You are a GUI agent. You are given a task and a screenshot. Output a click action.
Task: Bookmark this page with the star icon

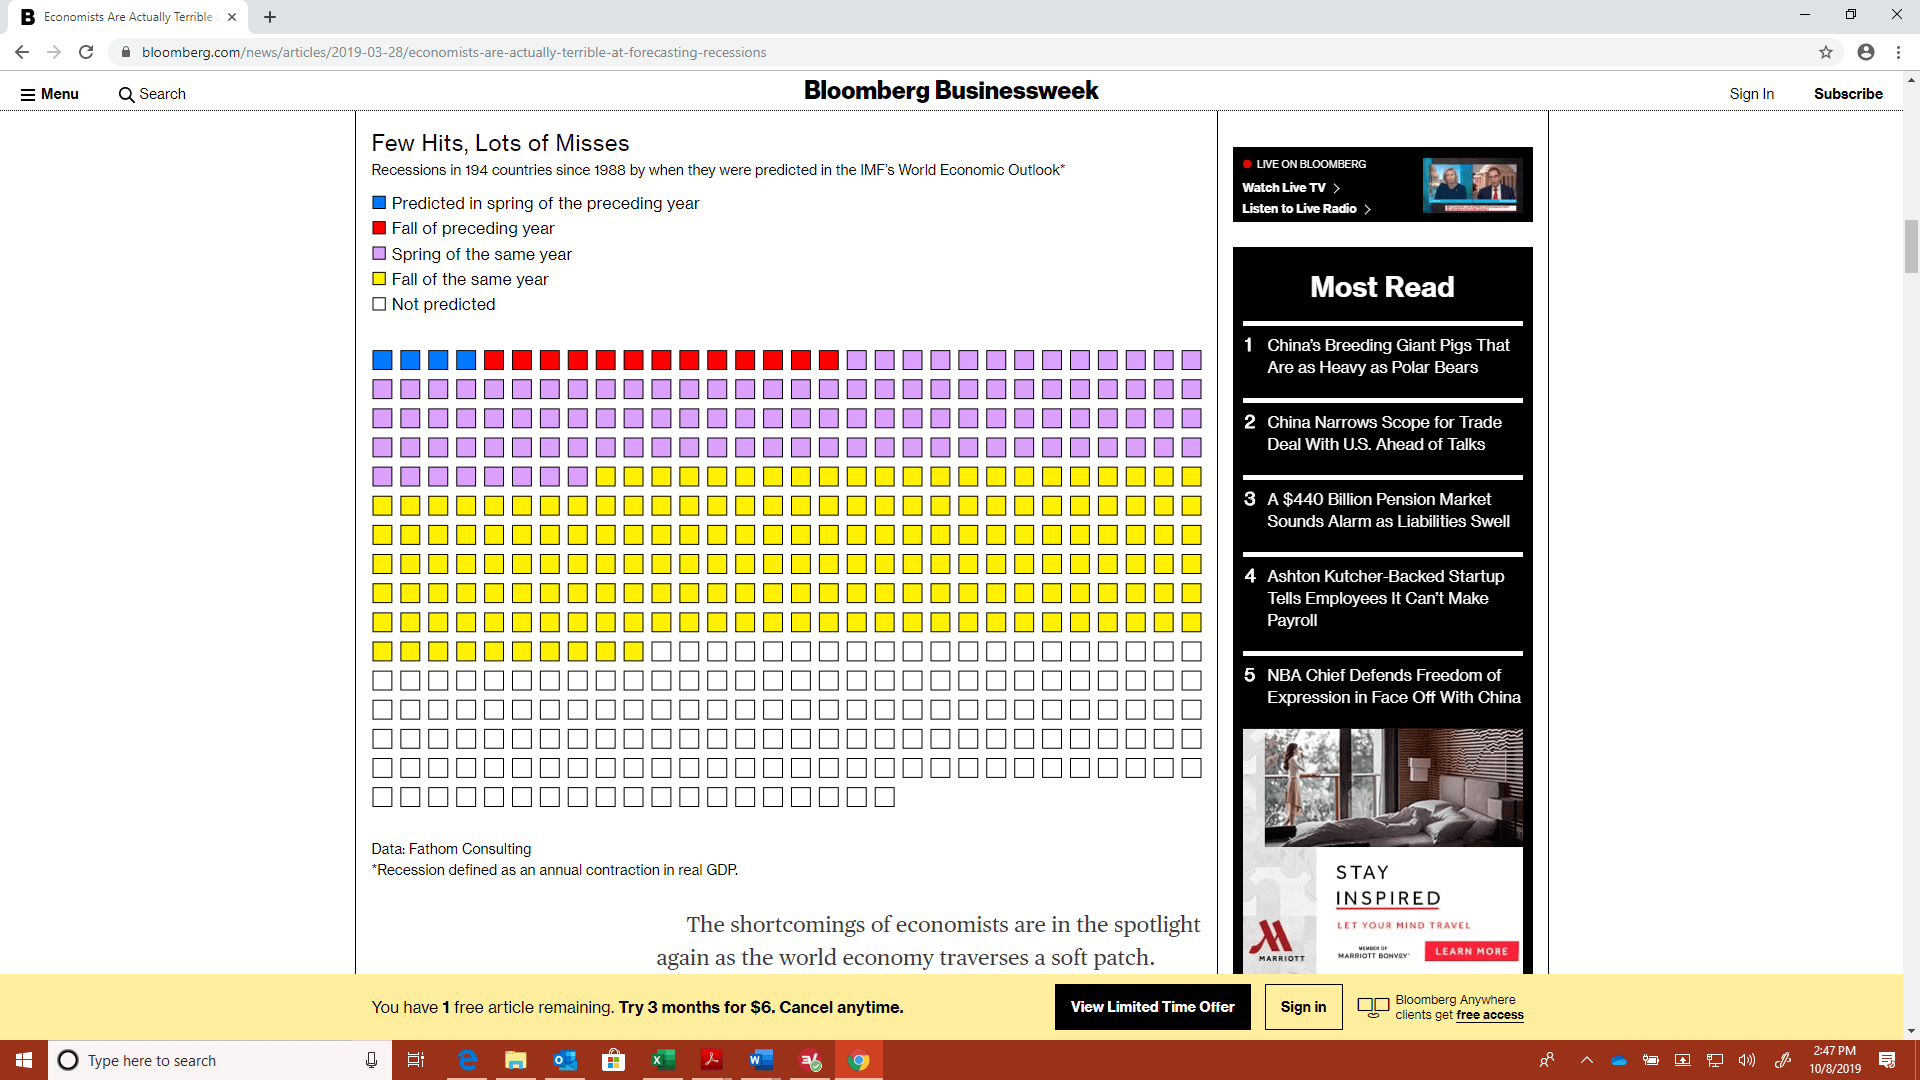click(1826, 52)
